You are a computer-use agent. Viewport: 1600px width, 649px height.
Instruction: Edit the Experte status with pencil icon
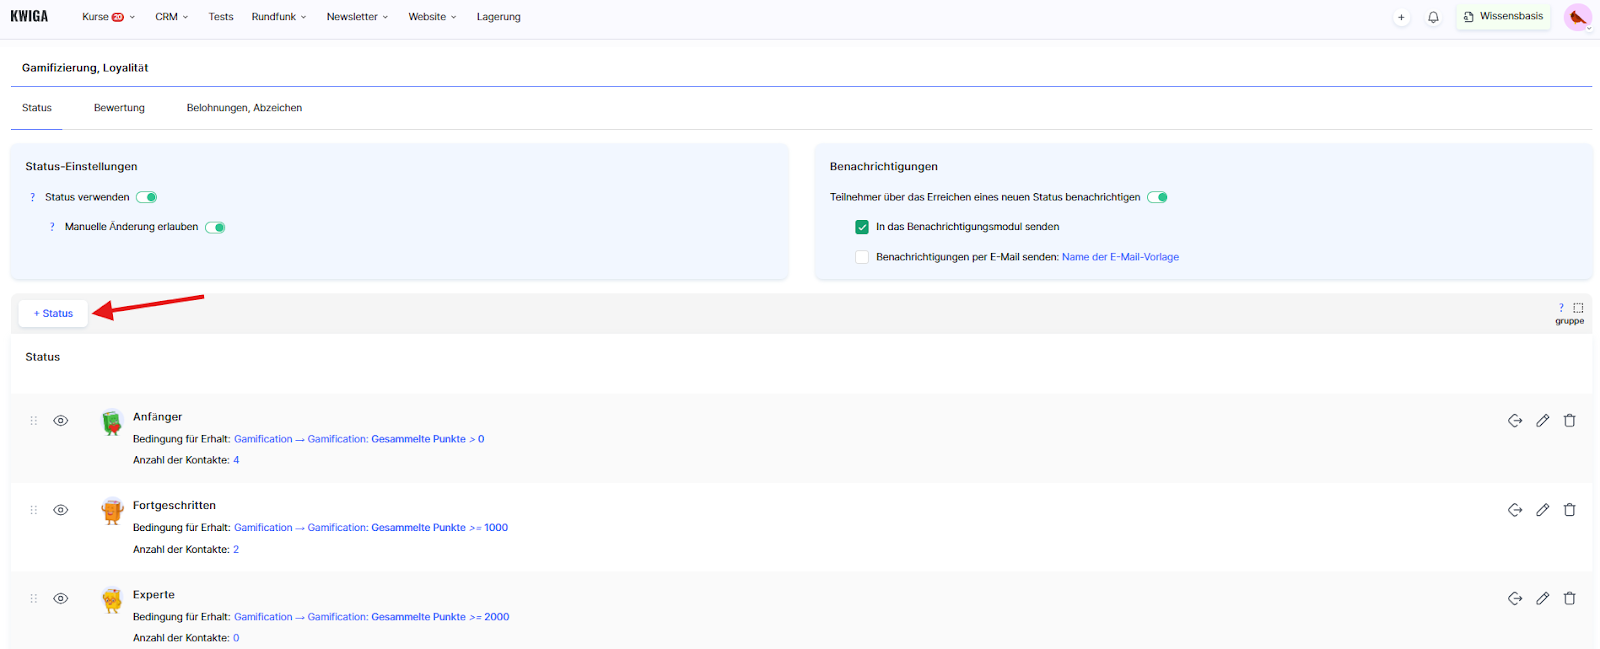click(x=1542, y=598)
